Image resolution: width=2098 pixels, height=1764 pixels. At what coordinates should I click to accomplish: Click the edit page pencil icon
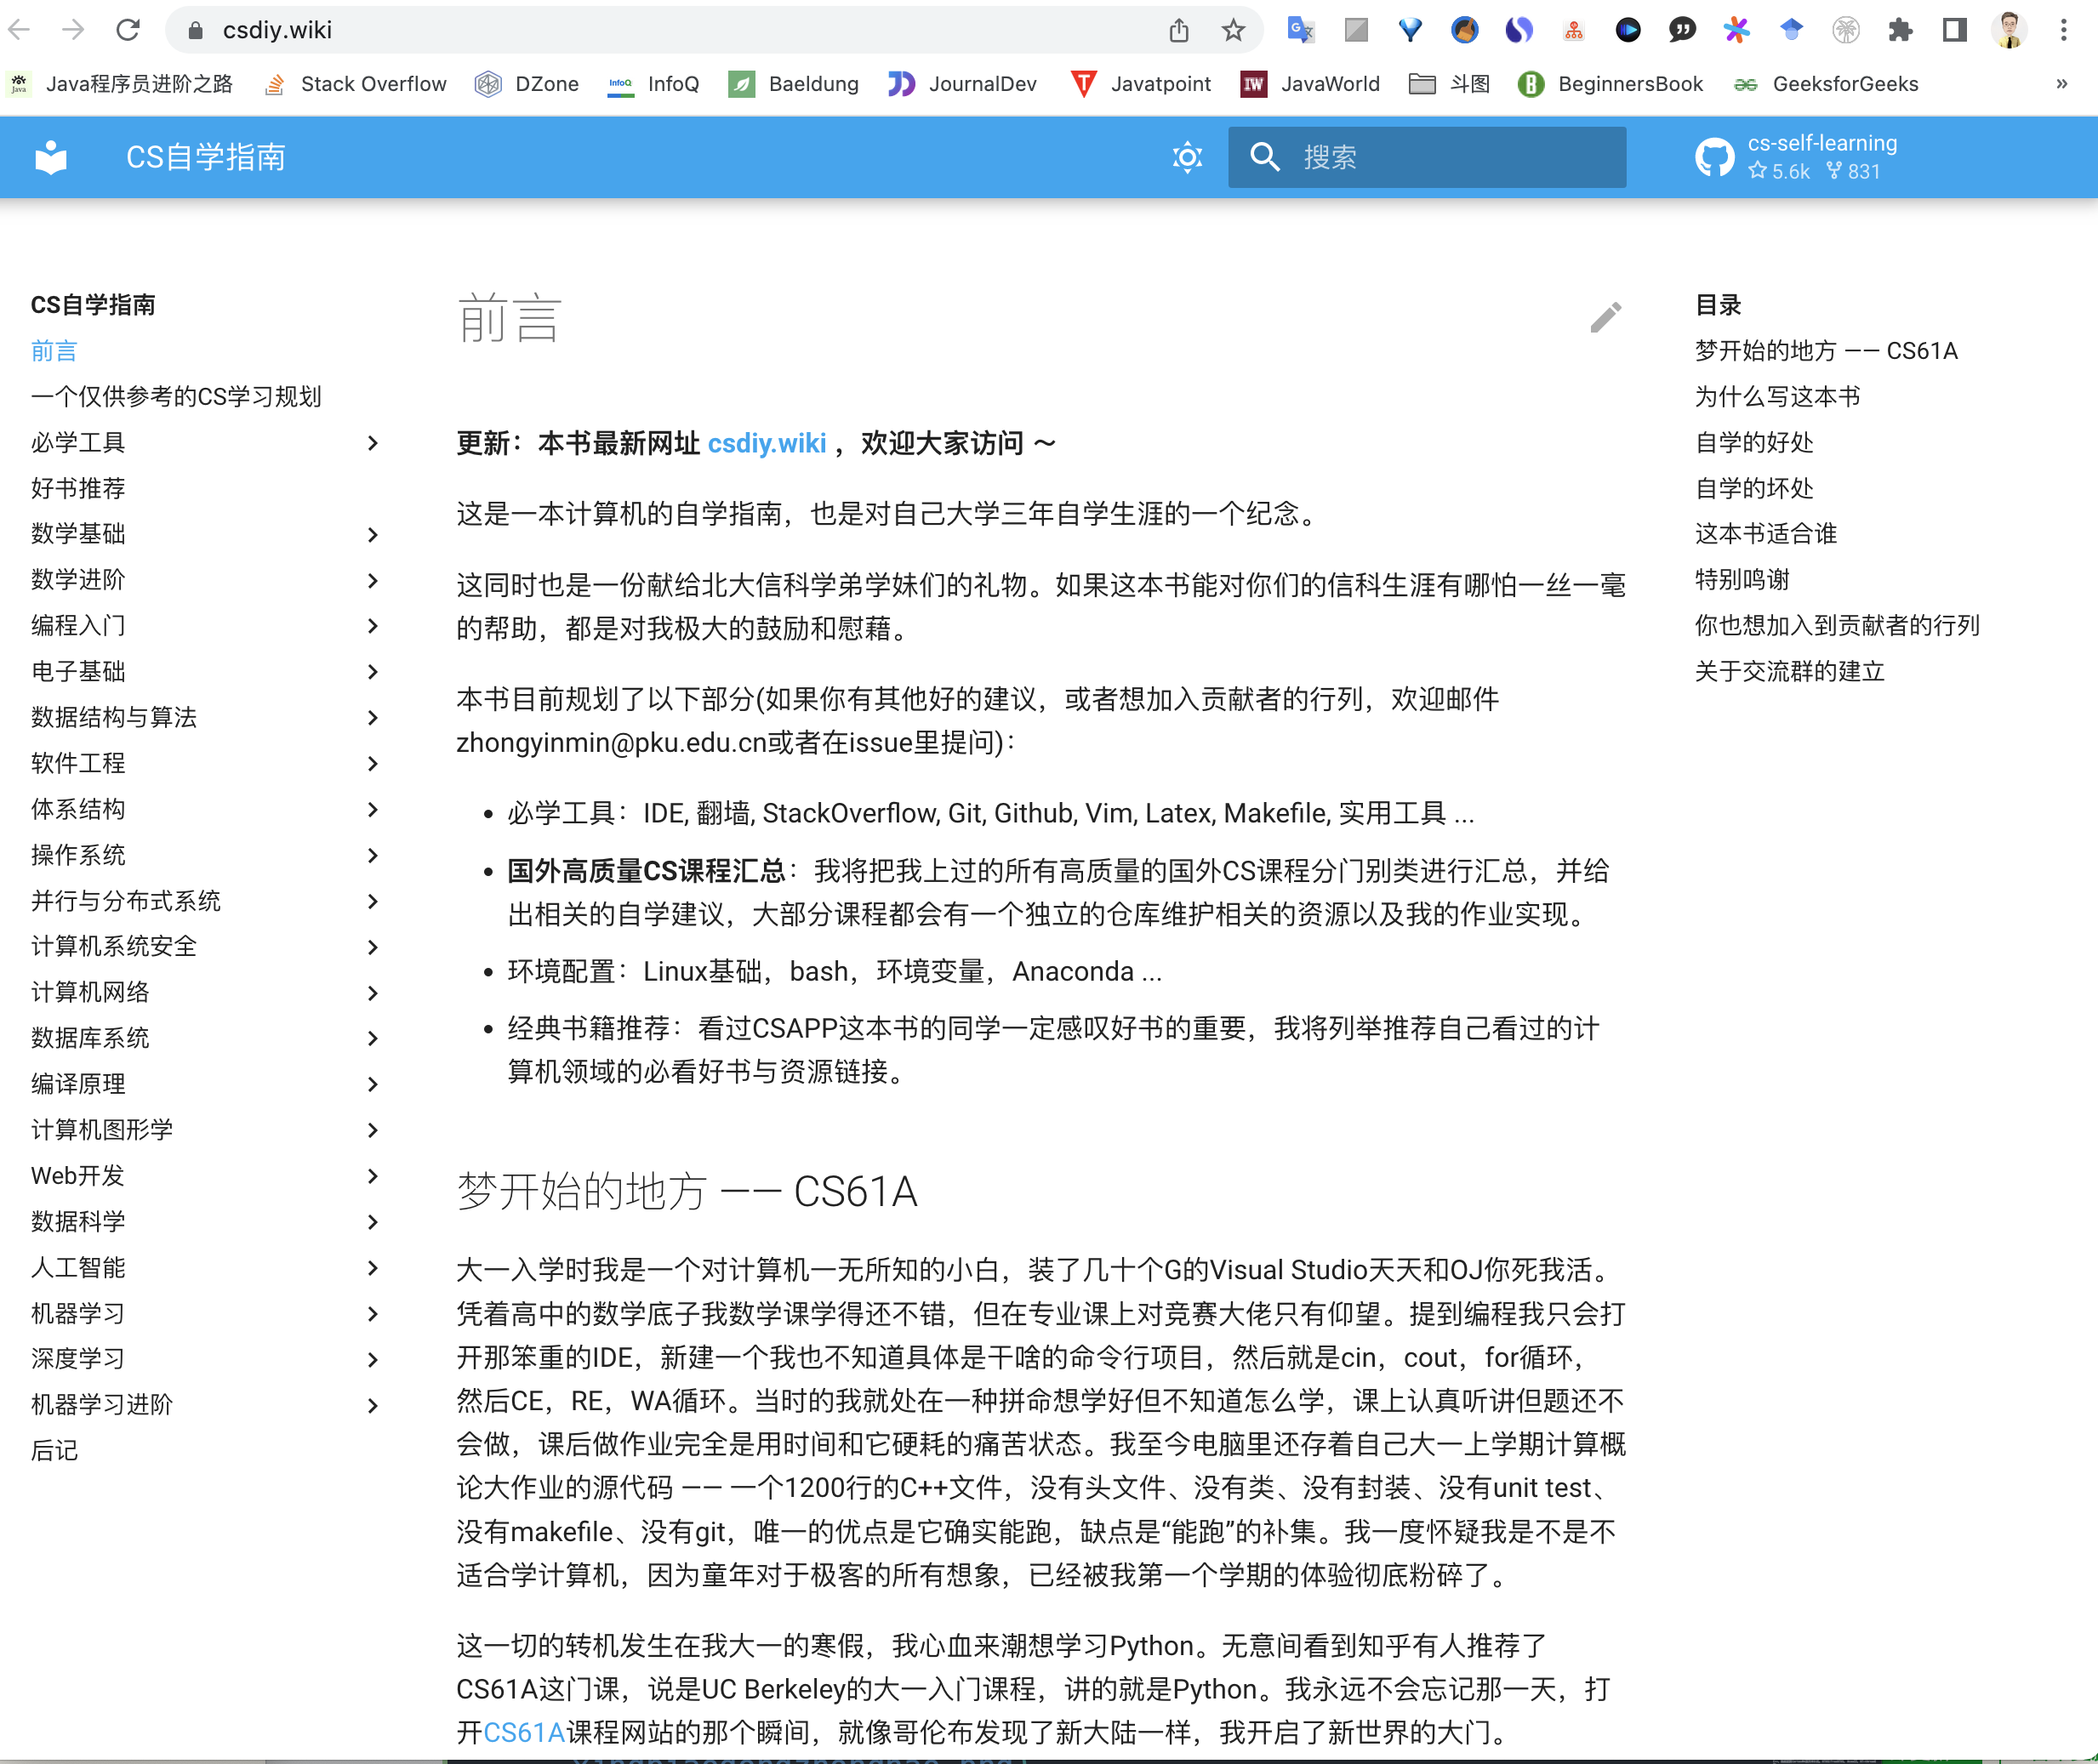coord(1605,318)
